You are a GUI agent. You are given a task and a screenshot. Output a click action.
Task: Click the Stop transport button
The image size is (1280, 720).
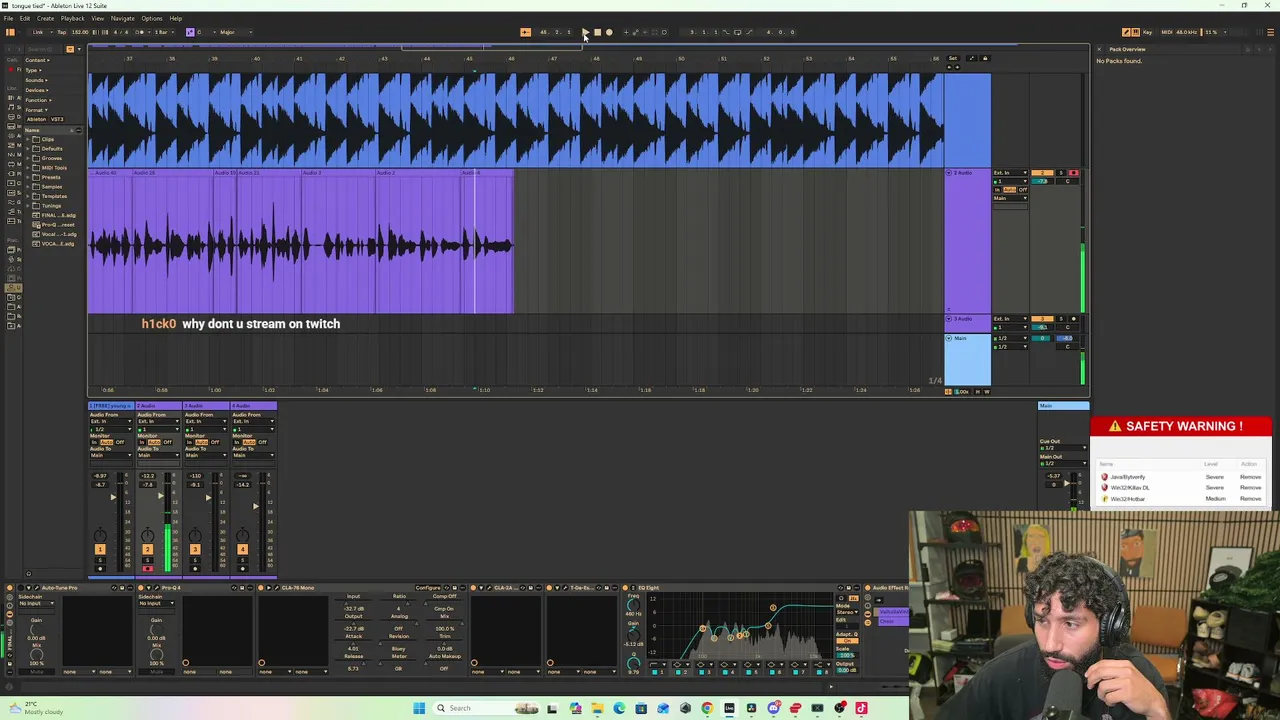(x=597, y=32)
